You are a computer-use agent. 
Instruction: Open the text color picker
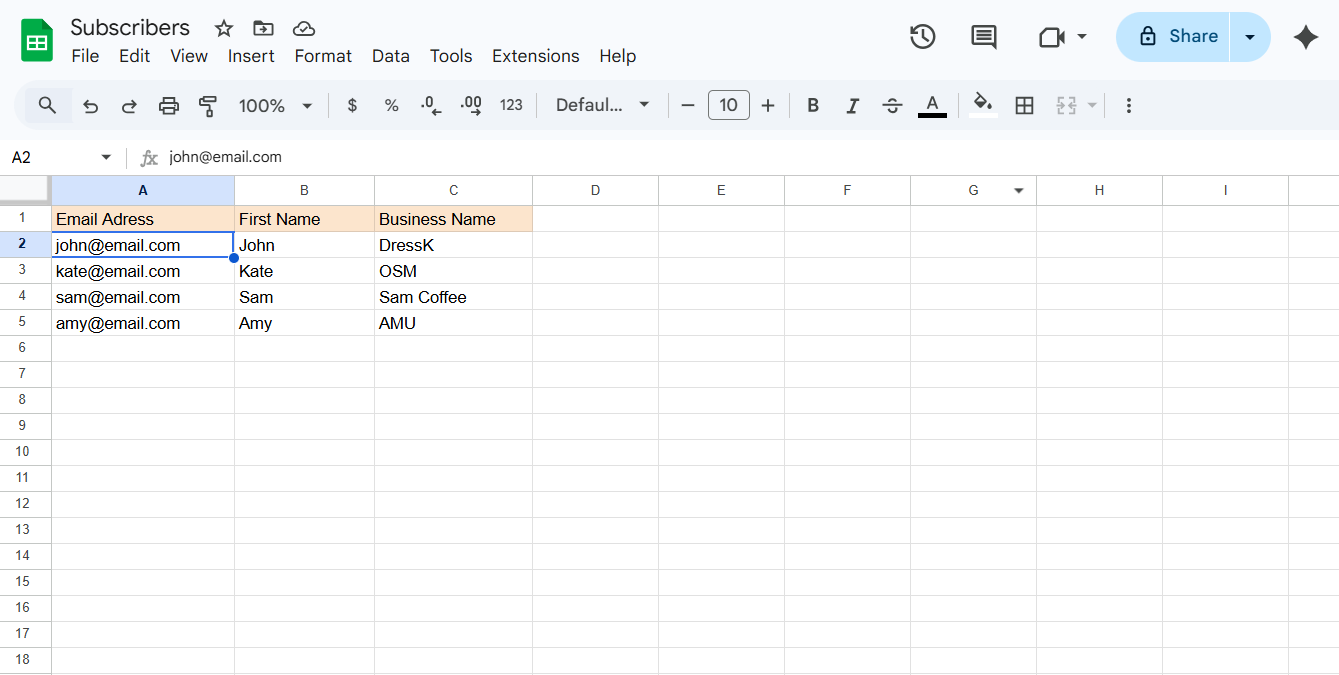point(931,105)
